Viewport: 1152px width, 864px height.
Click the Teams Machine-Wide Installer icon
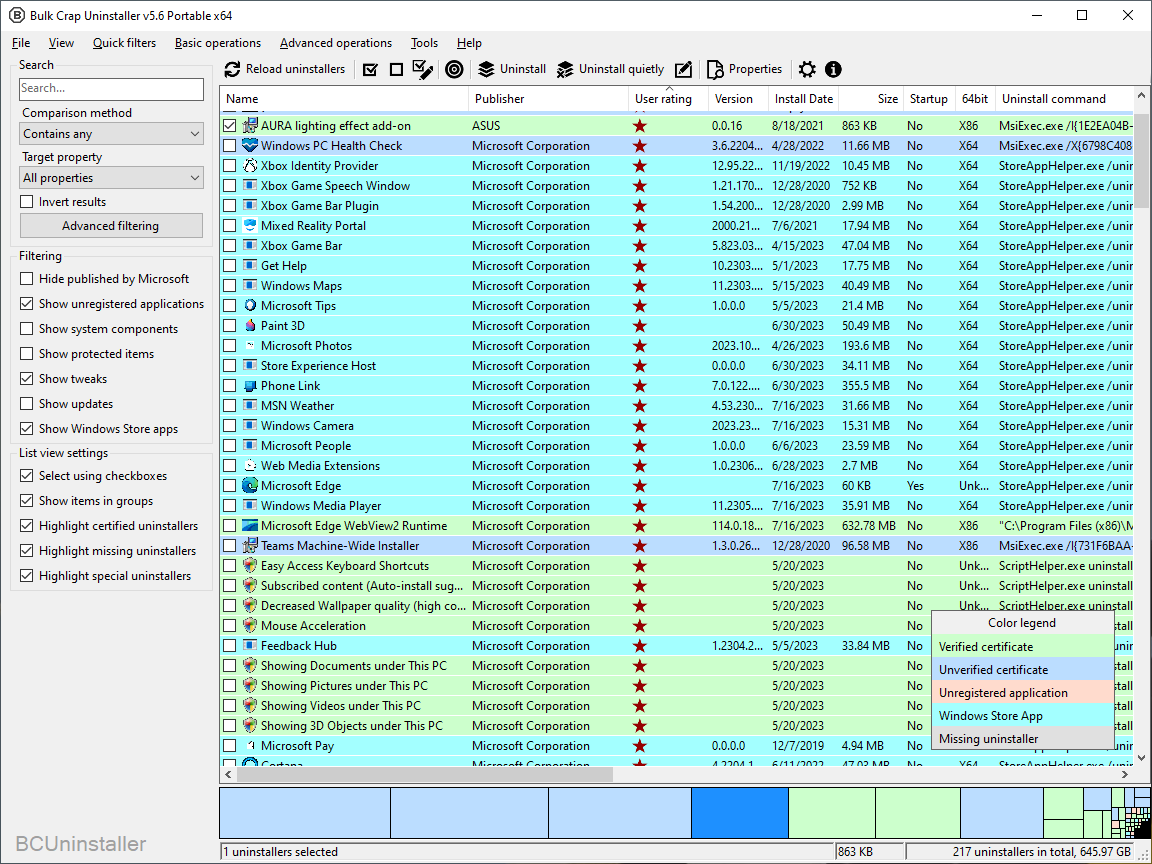[x=250, y=546]
